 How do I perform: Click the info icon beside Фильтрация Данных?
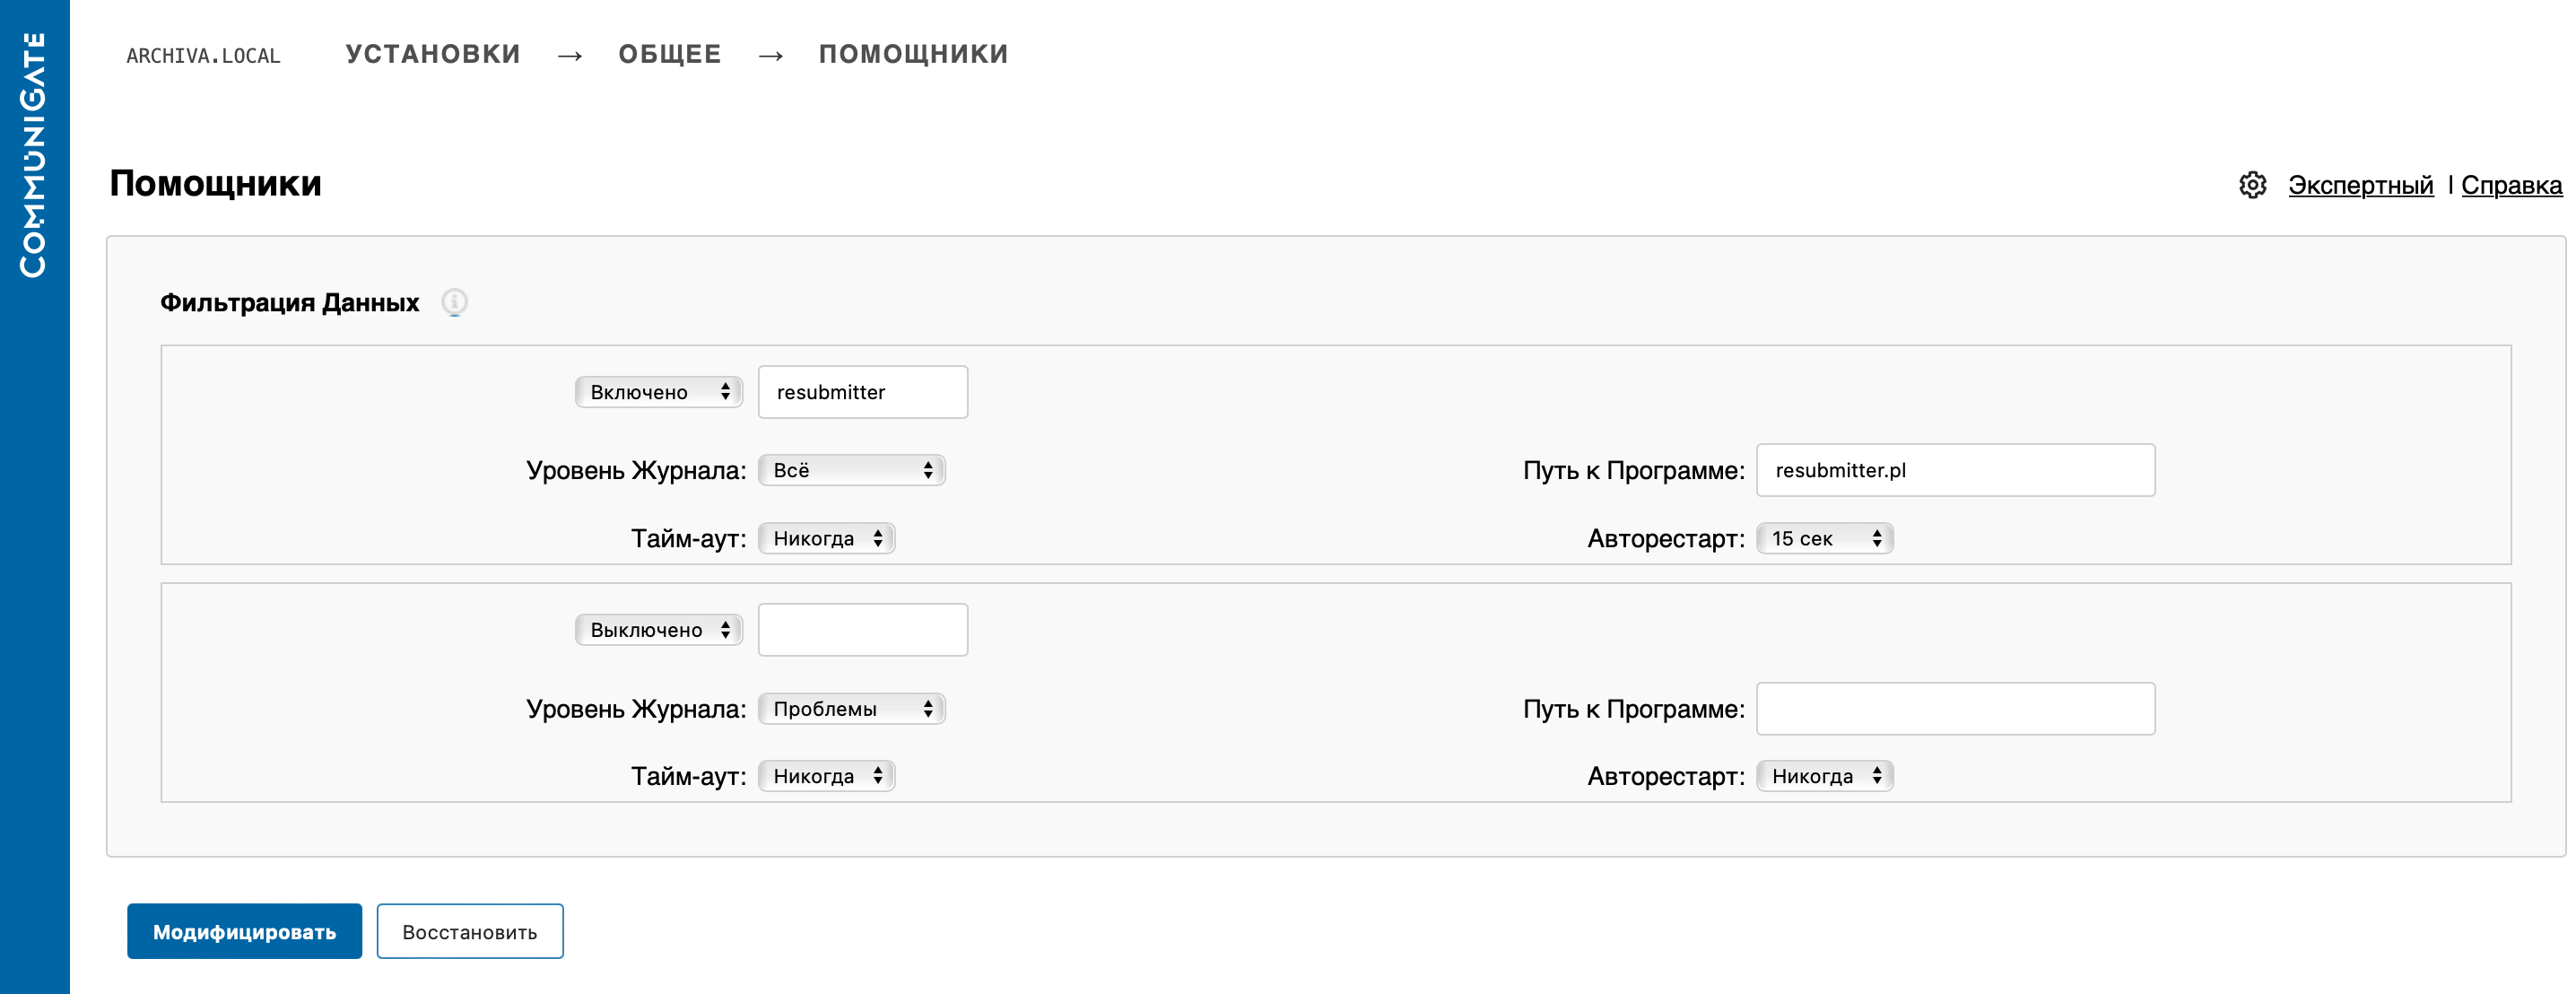pyautogui.click(x=454, y=302)
